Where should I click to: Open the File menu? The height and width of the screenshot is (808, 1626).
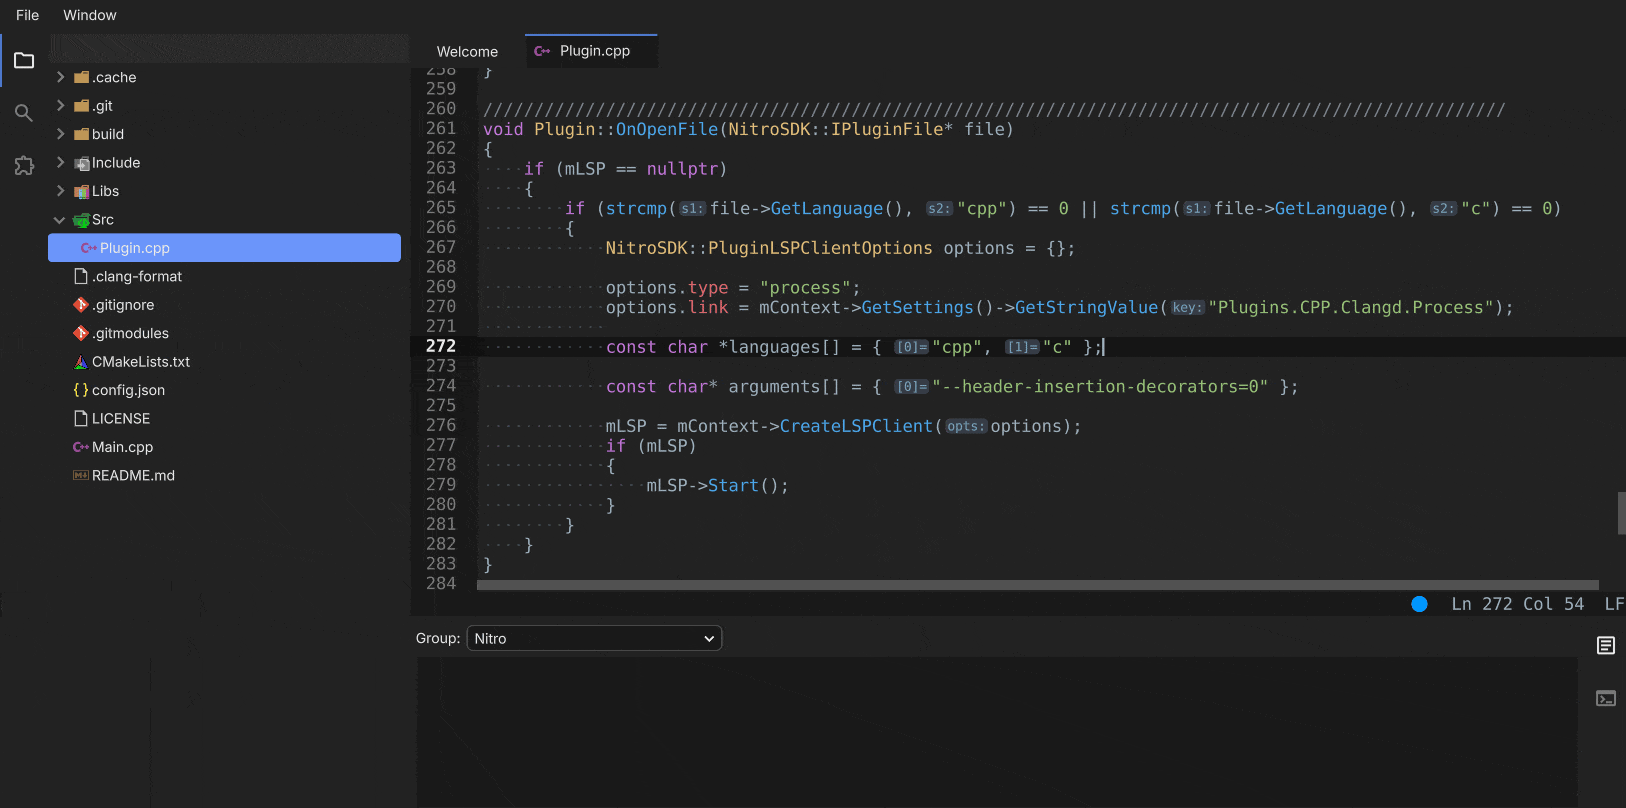(28, 15)
